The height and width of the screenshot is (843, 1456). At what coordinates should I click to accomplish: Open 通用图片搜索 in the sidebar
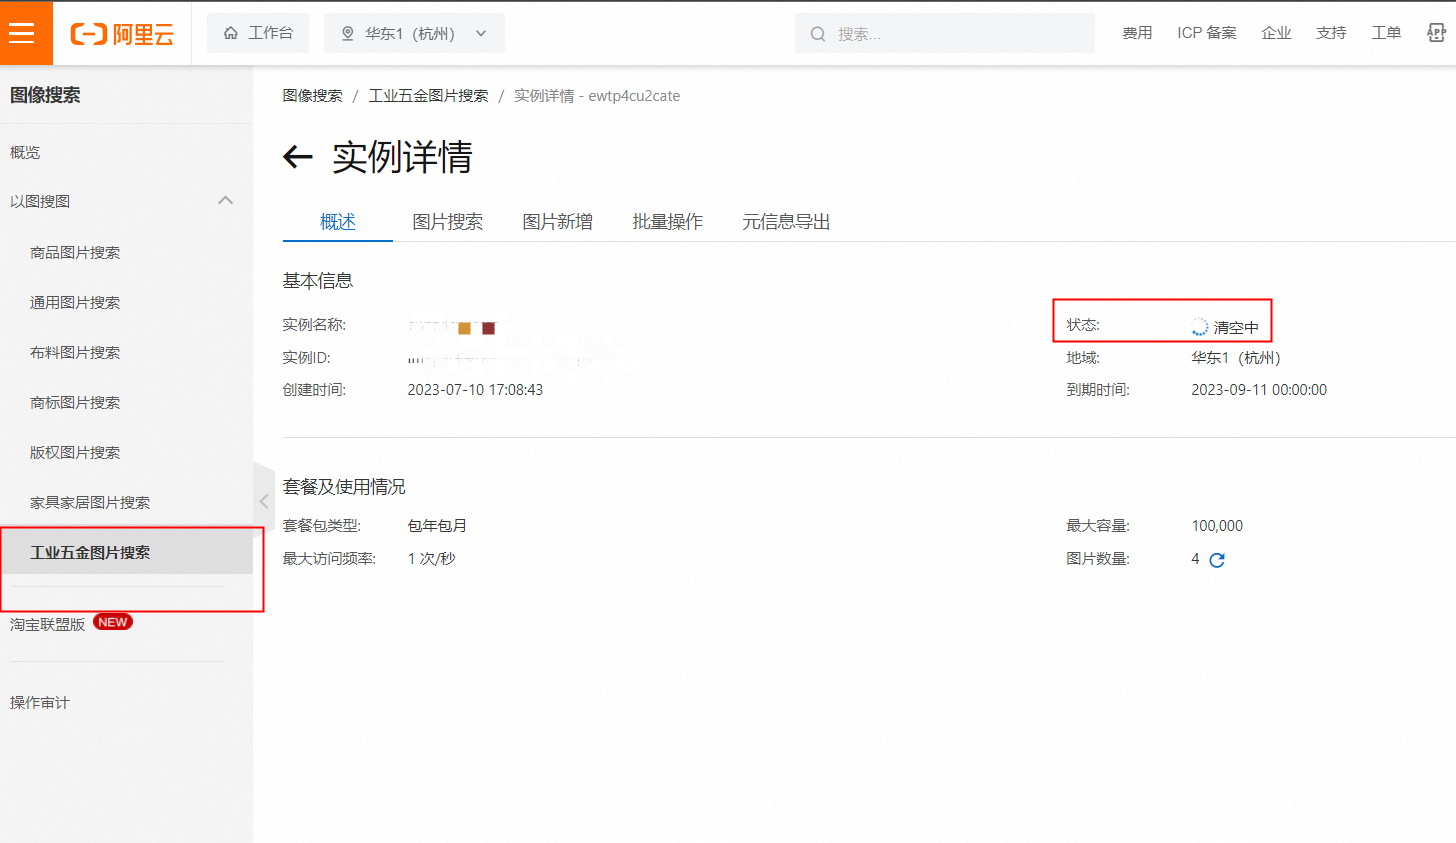click(x=75, y=302)
